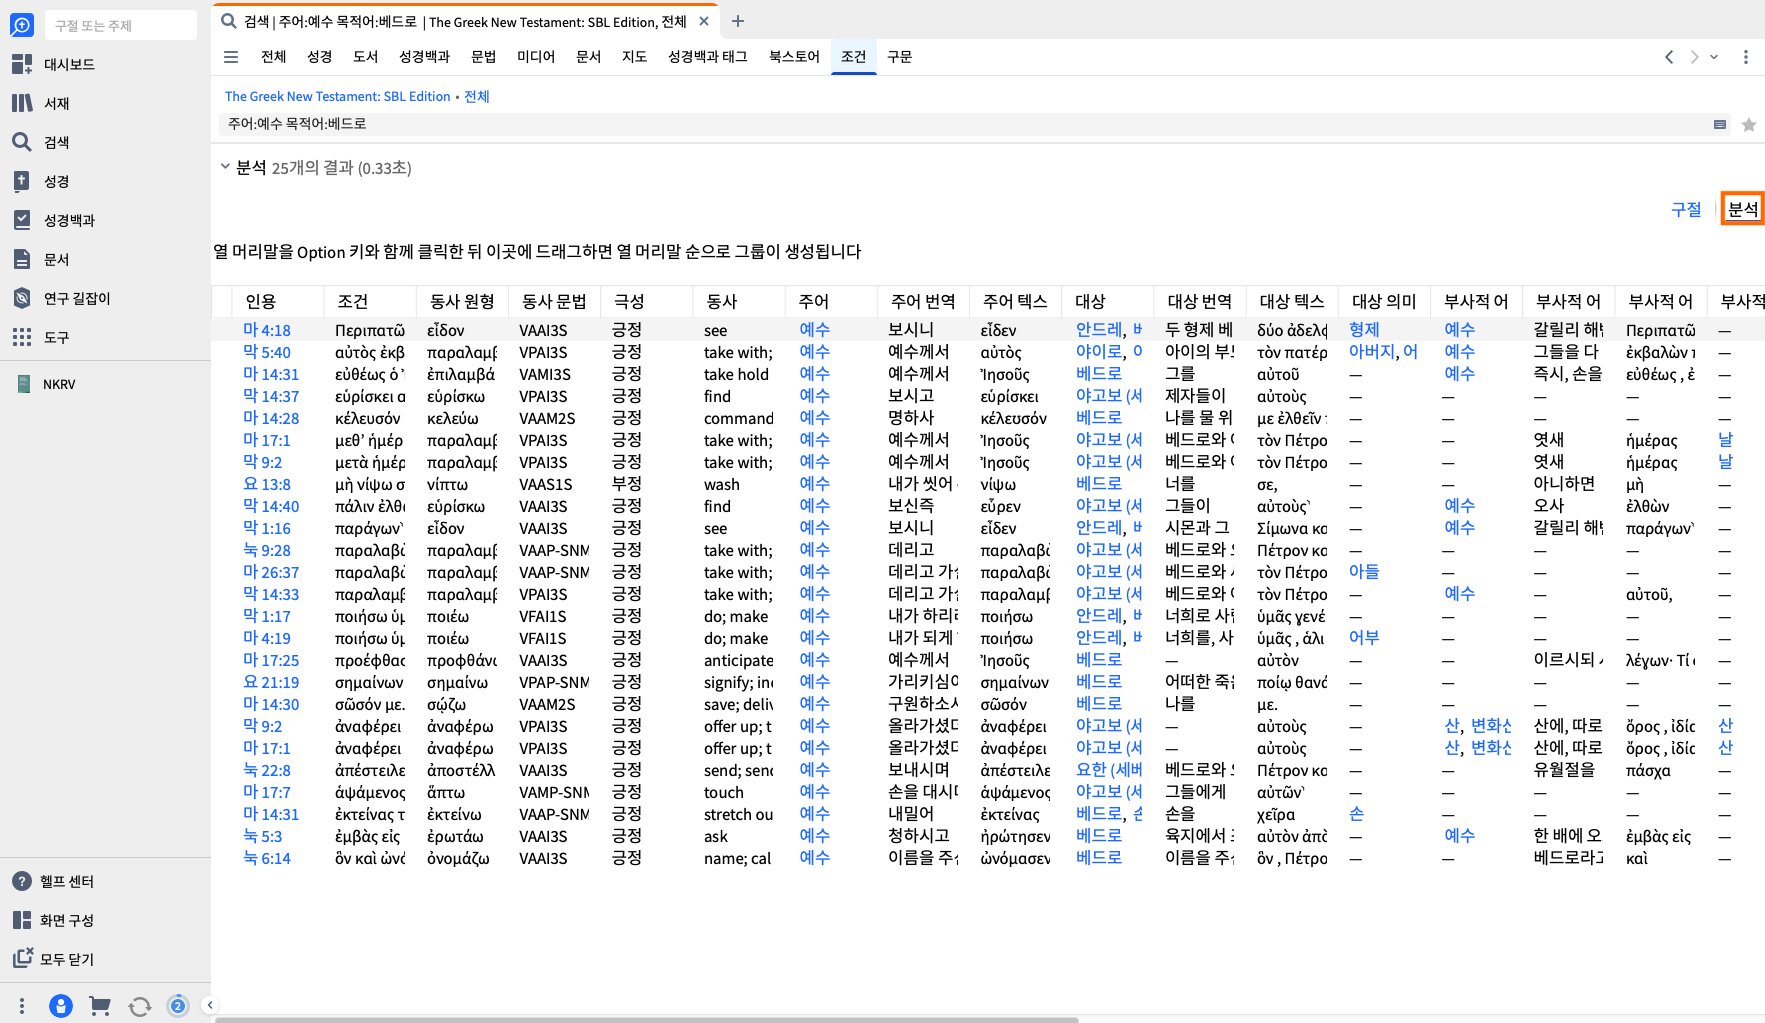Screen dimensions: 1765x1023
Task: Click the sync refresh icon
Action: (x=140, y=1006)
